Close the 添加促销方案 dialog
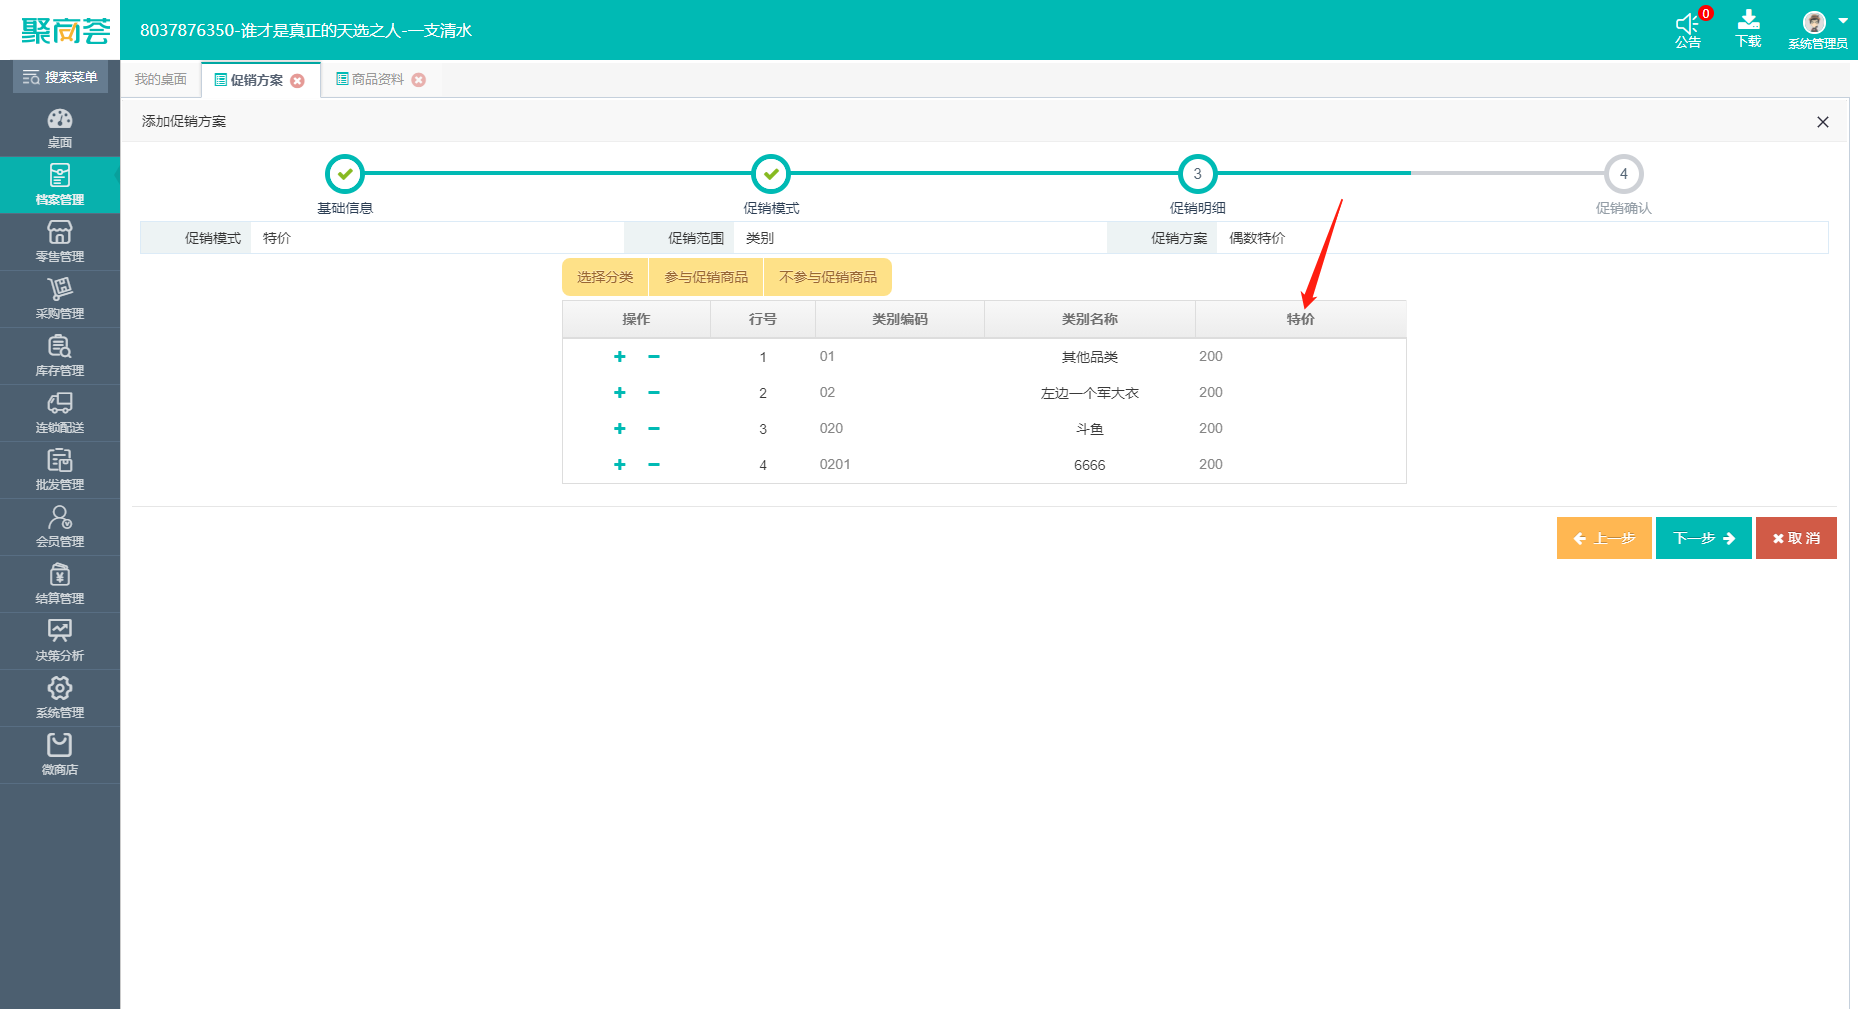1858x1009 pixels. point(1823,122)
